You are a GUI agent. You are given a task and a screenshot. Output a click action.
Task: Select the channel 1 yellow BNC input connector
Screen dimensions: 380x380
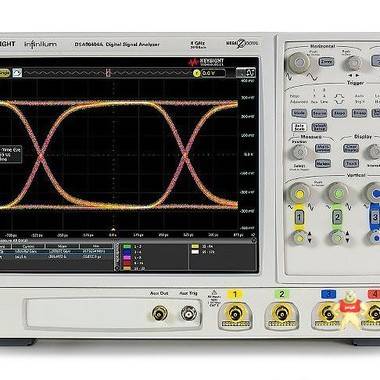tap(235, 313)
